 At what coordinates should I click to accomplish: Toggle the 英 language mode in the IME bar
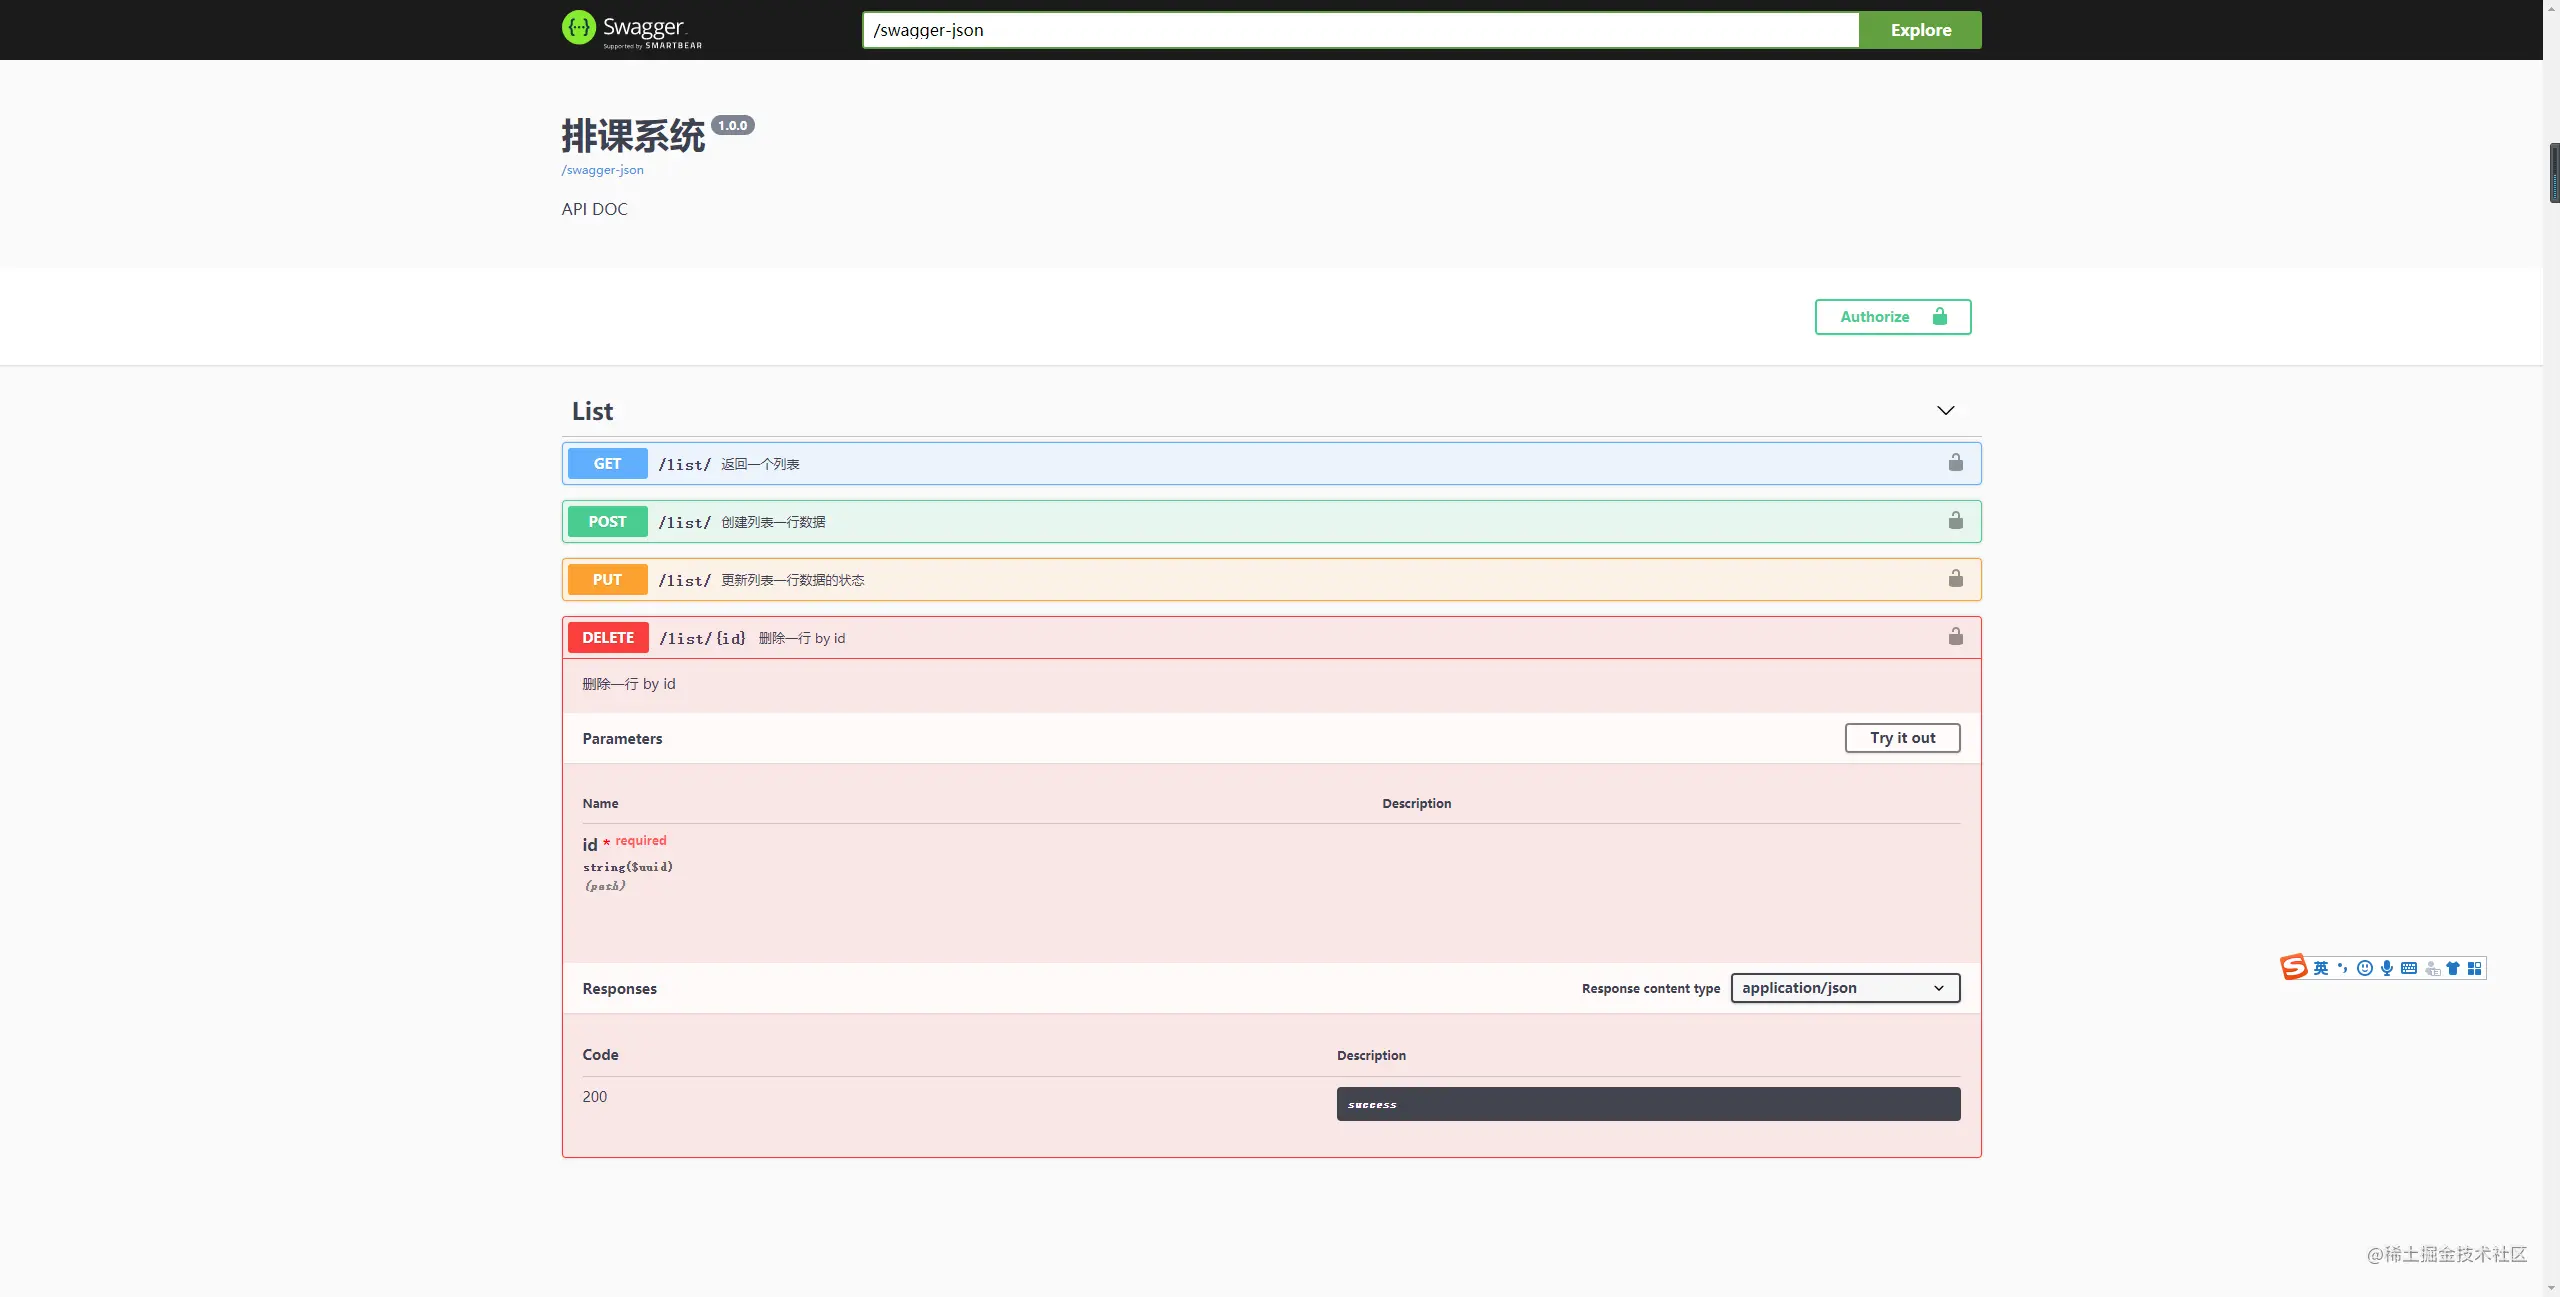coord(2321,968)
